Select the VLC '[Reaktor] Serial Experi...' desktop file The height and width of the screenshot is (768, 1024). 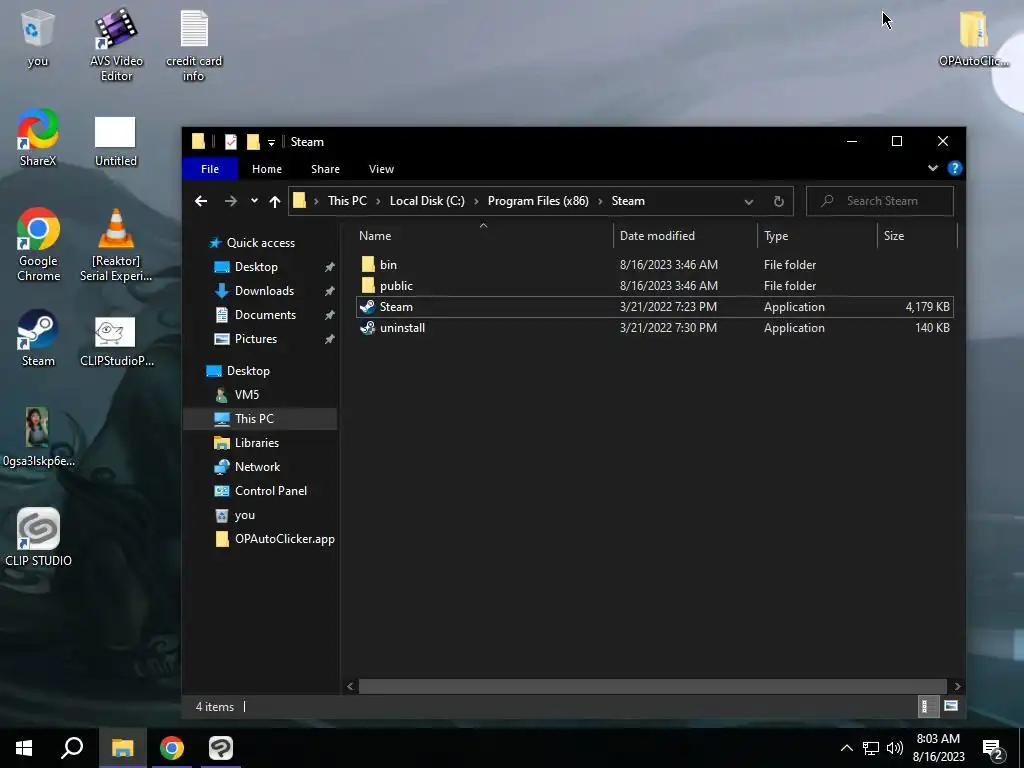116,244
